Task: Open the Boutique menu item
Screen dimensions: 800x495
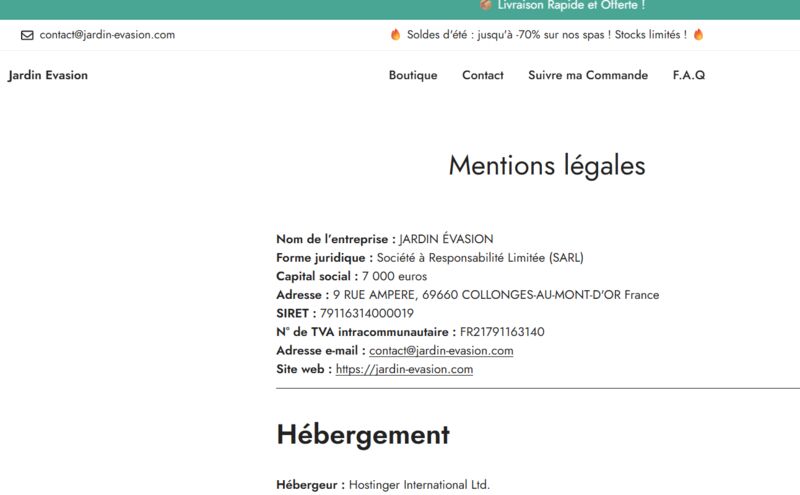Action: [413, 75]
